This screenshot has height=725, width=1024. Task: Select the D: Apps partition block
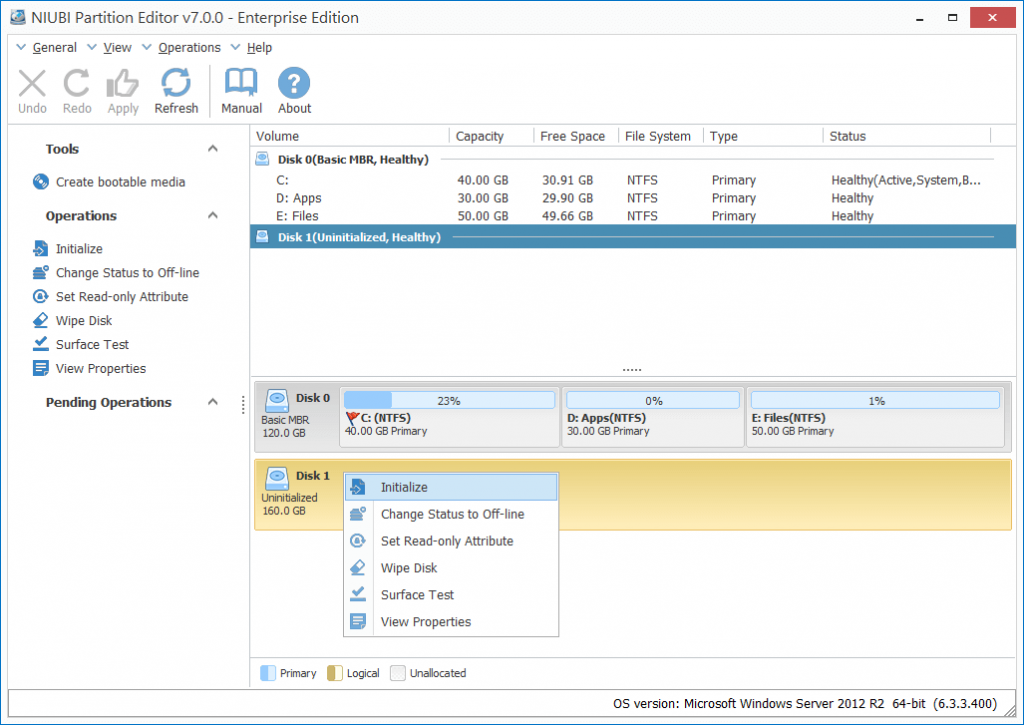(x=652, y=410)
